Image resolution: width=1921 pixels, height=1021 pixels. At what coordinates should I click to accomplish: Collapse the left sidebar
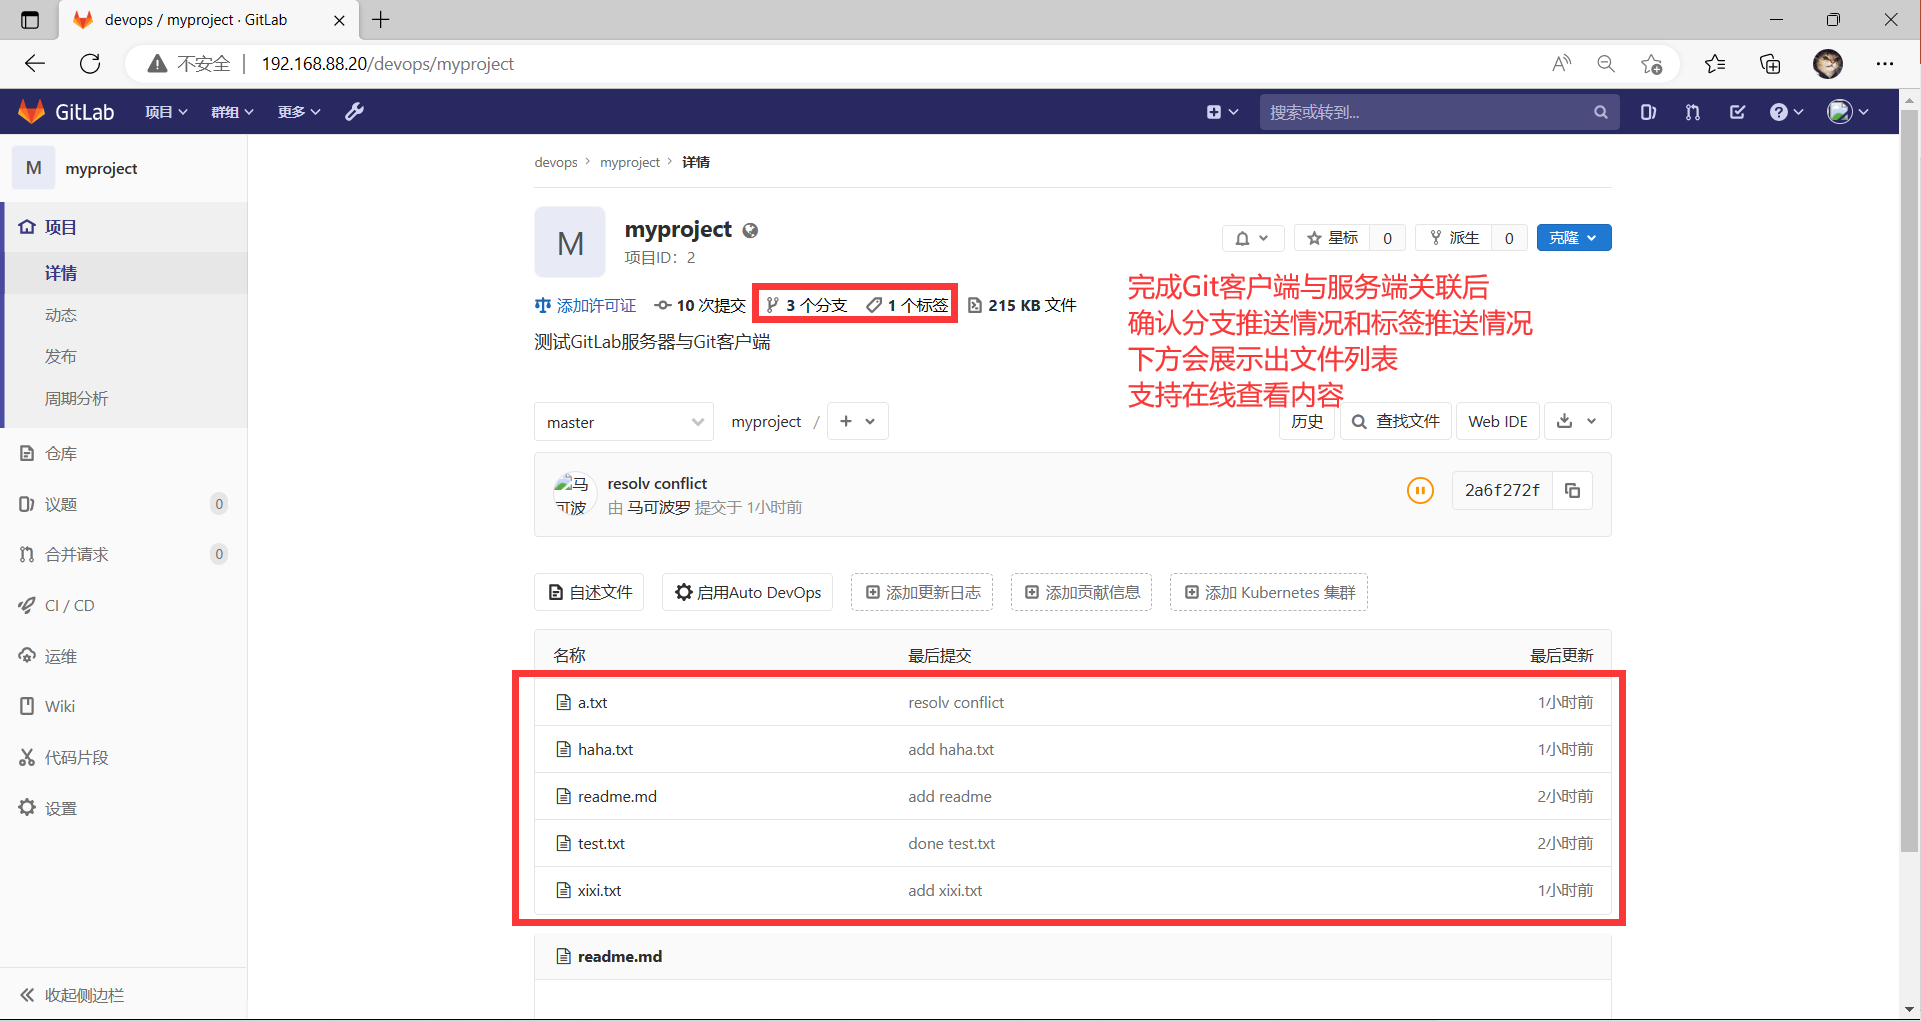(72, 995)
